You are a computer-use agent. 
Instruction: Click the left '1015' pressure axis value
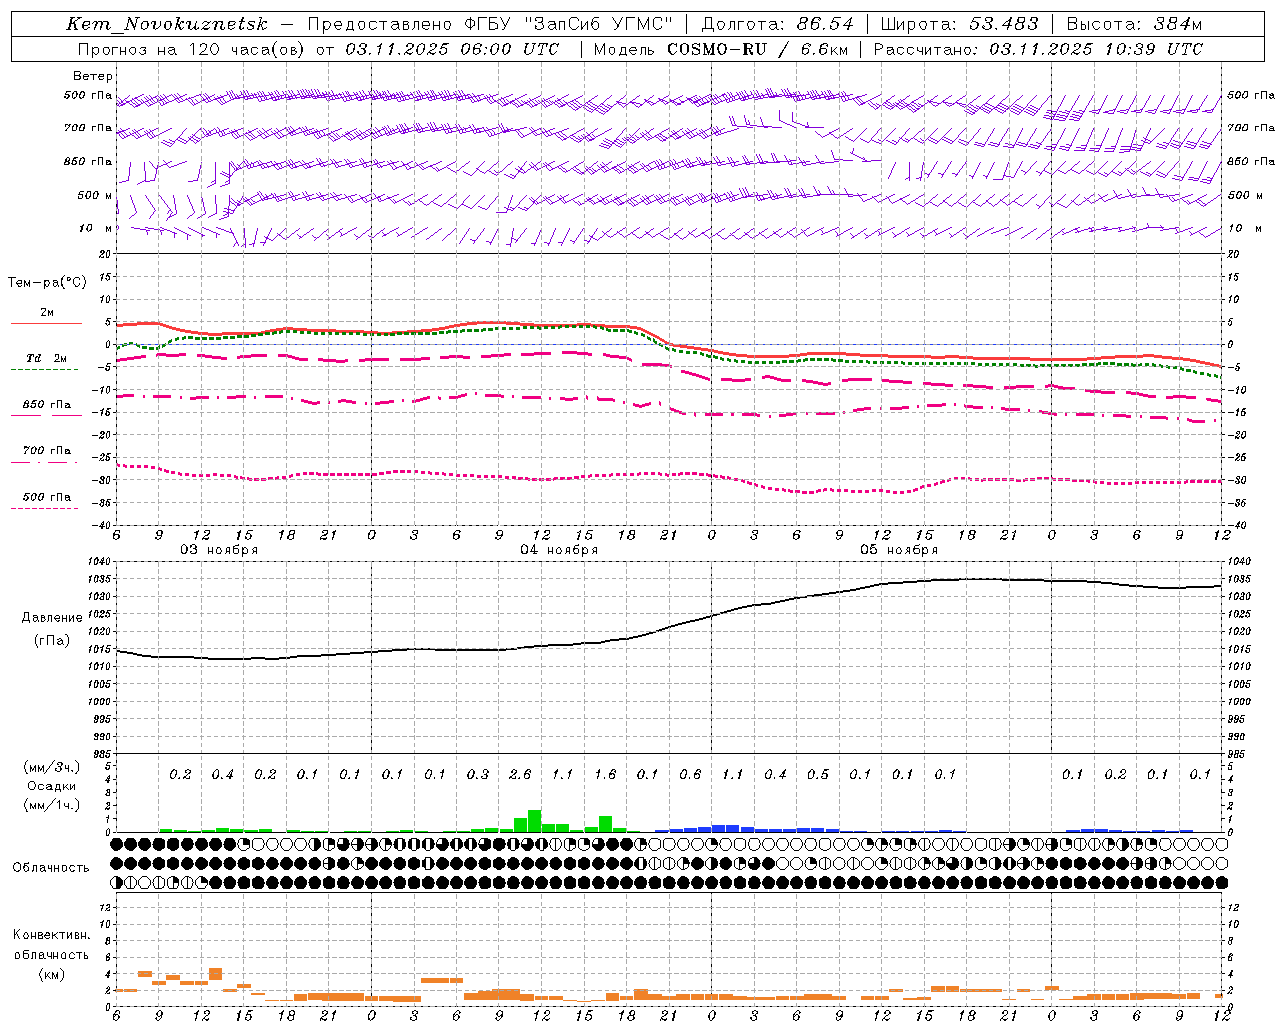click(x=101, y=649)
